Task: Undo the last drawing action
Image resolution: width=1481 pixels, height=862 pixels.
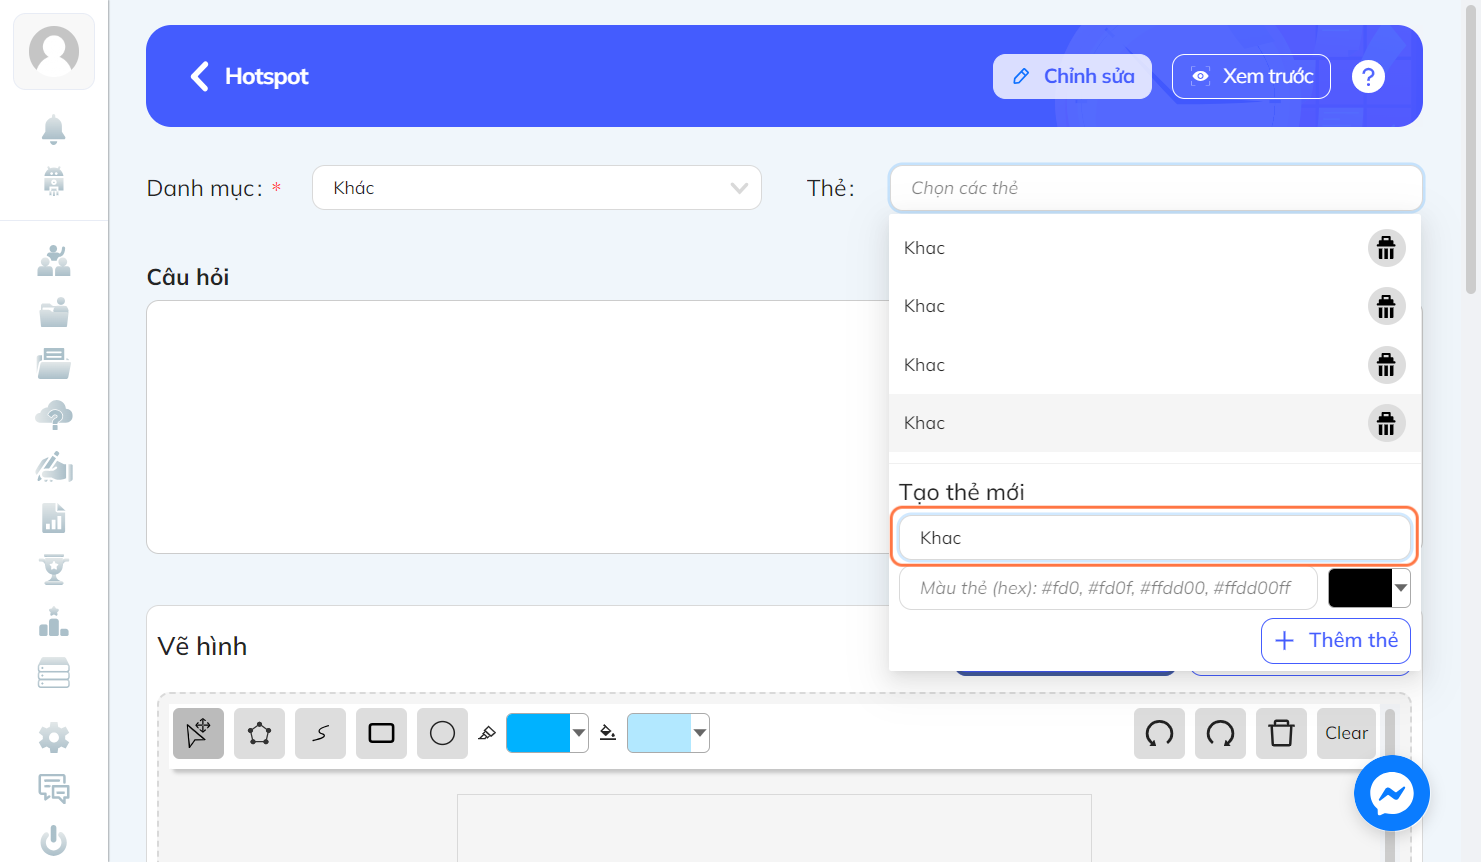Action: (x=1159, y=733)
